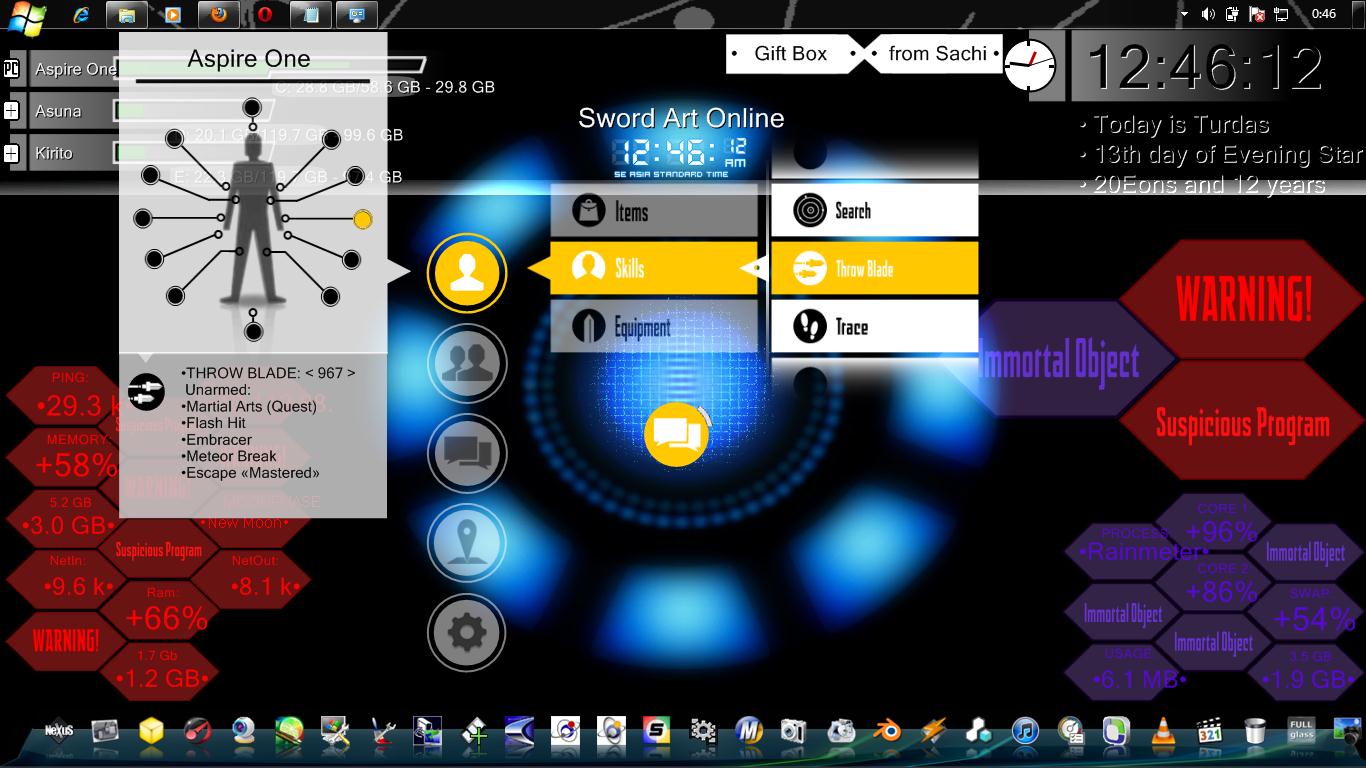
Task: Open Media Player Classic 321 dock icon
Action: 1209,731
